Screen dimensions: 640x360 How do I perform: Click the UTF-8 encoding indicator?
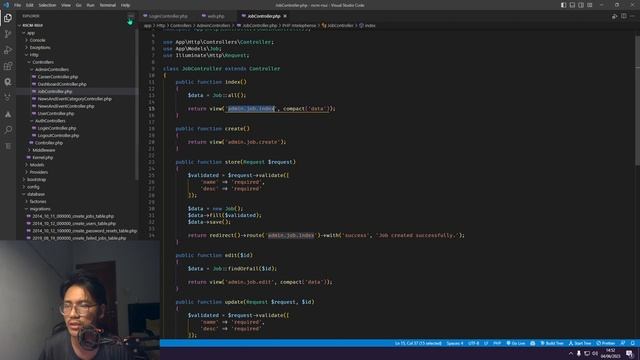click(x=473, y=344)
